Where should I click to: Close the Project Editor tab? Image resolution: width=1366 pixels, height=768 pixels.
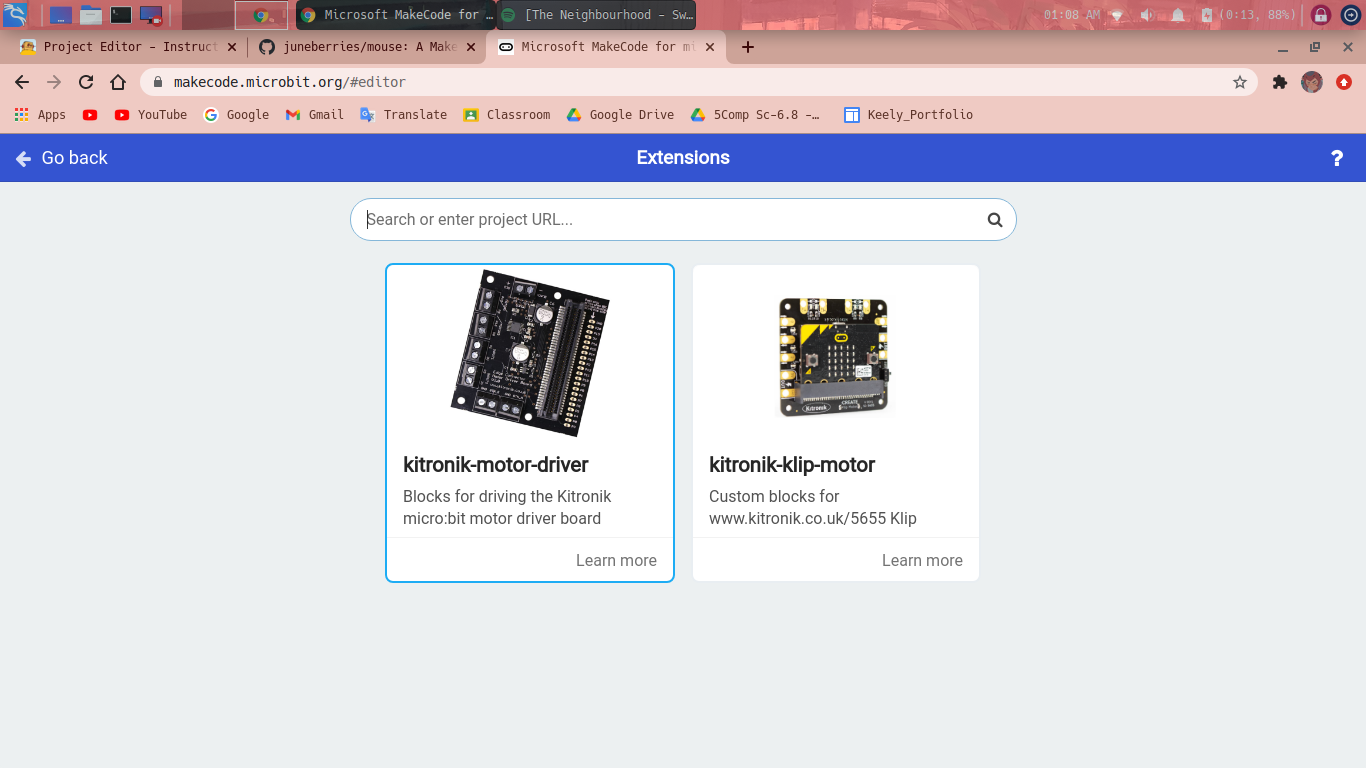[x=232, y=47]
